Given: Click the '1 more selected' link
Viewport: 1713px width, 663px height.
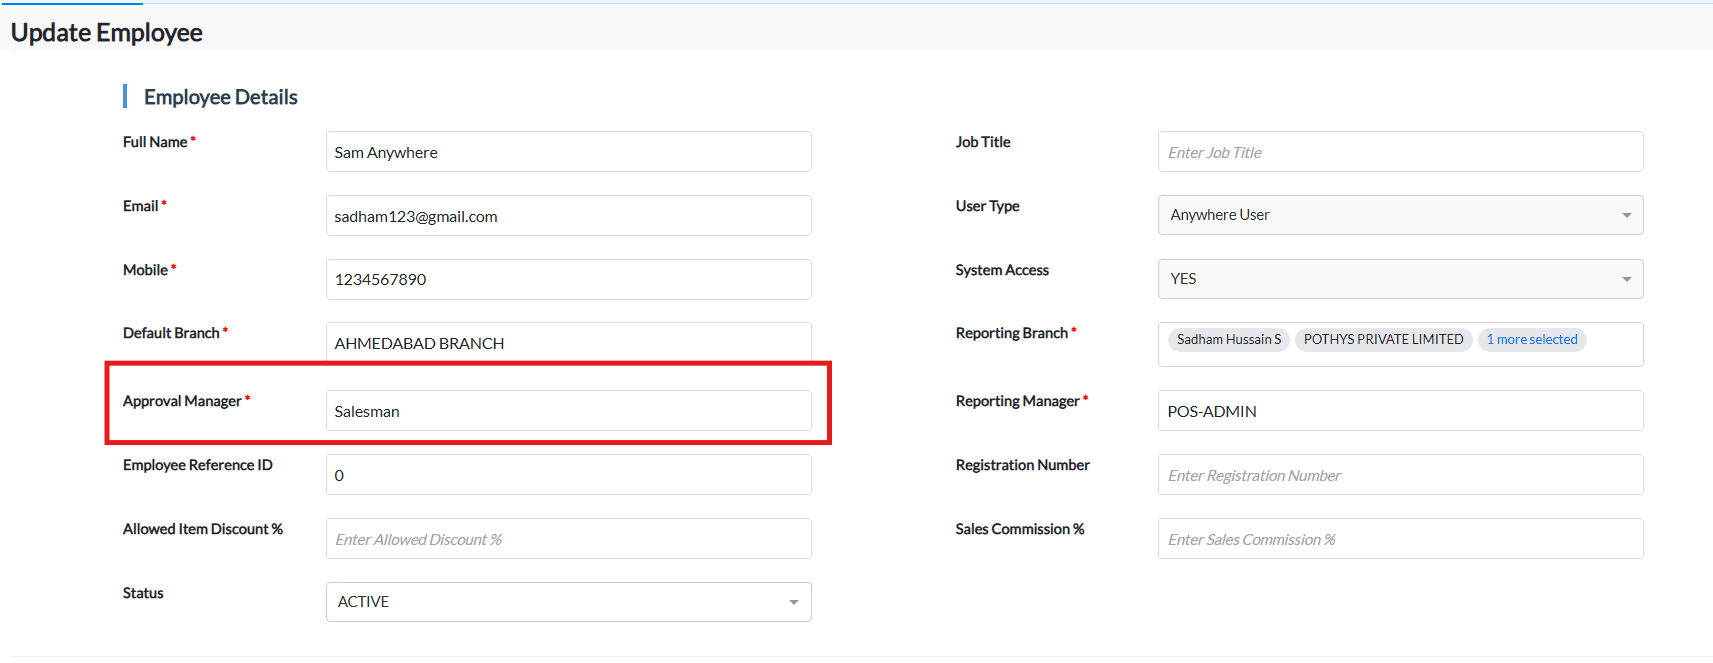Looking at the screenshot, I should coord(1531,340).
